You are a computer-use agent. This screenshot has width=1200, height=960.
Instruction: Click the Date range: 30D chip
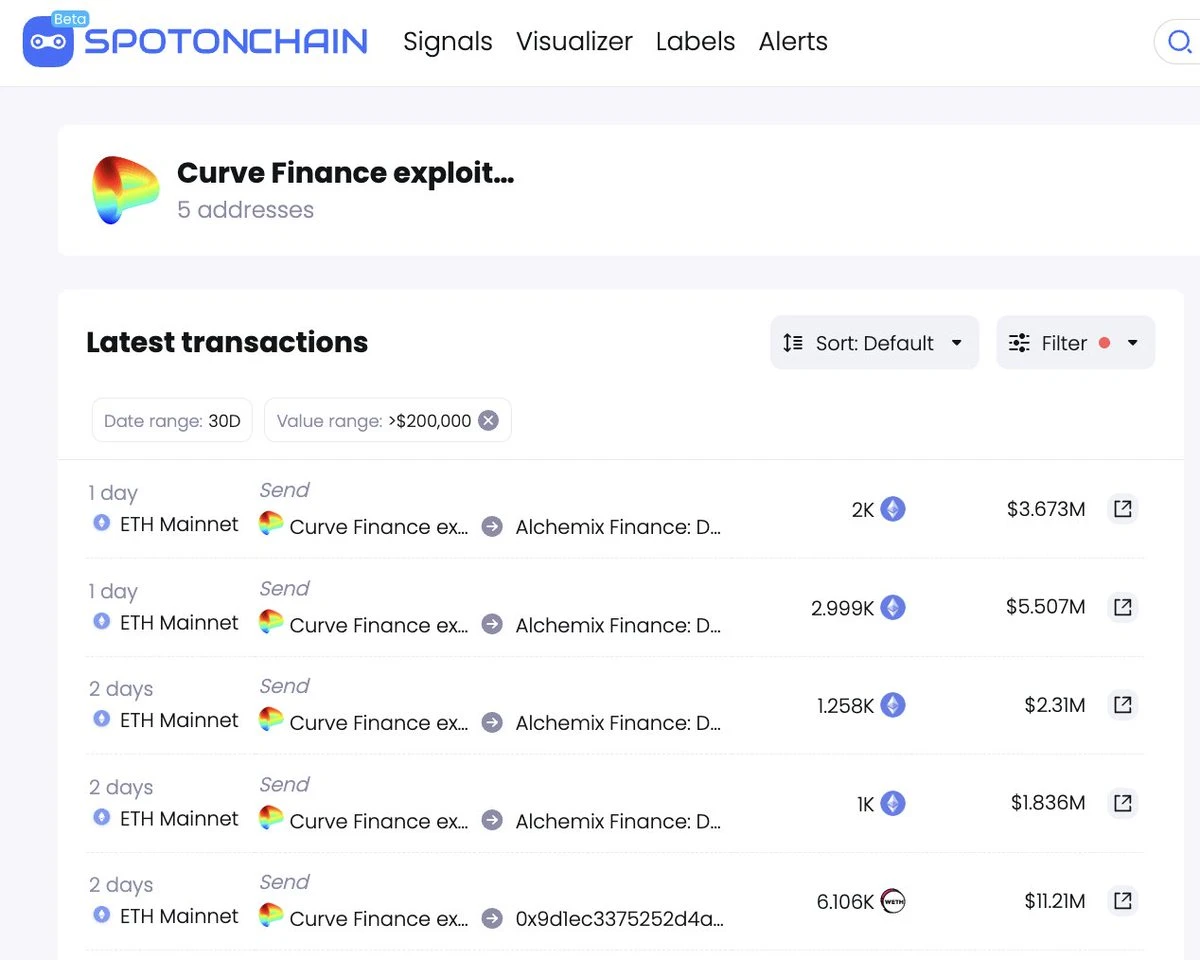tap(172, 421)
